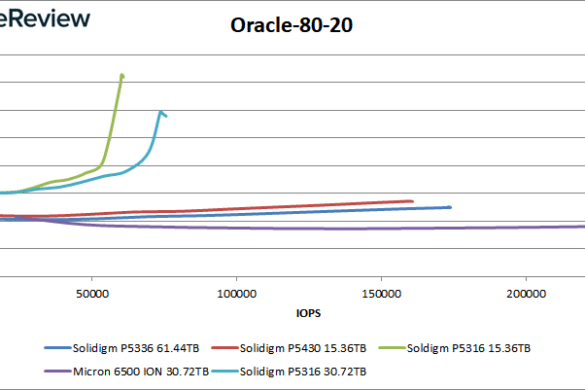Screen dimensions: 585x390
Task: Click the end point of the red line
Action: tap(412, 201)
